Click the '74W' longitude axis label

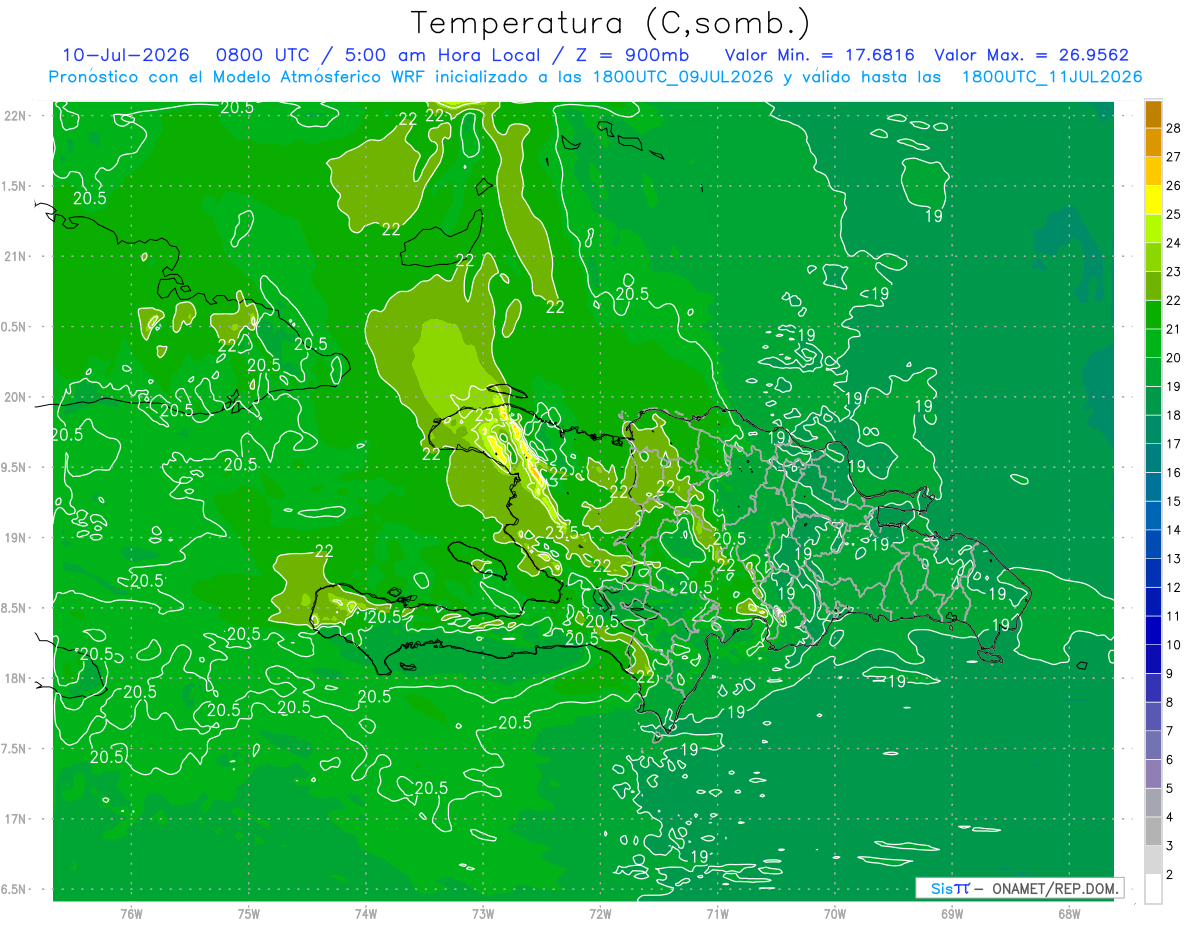tap(366, 913)
